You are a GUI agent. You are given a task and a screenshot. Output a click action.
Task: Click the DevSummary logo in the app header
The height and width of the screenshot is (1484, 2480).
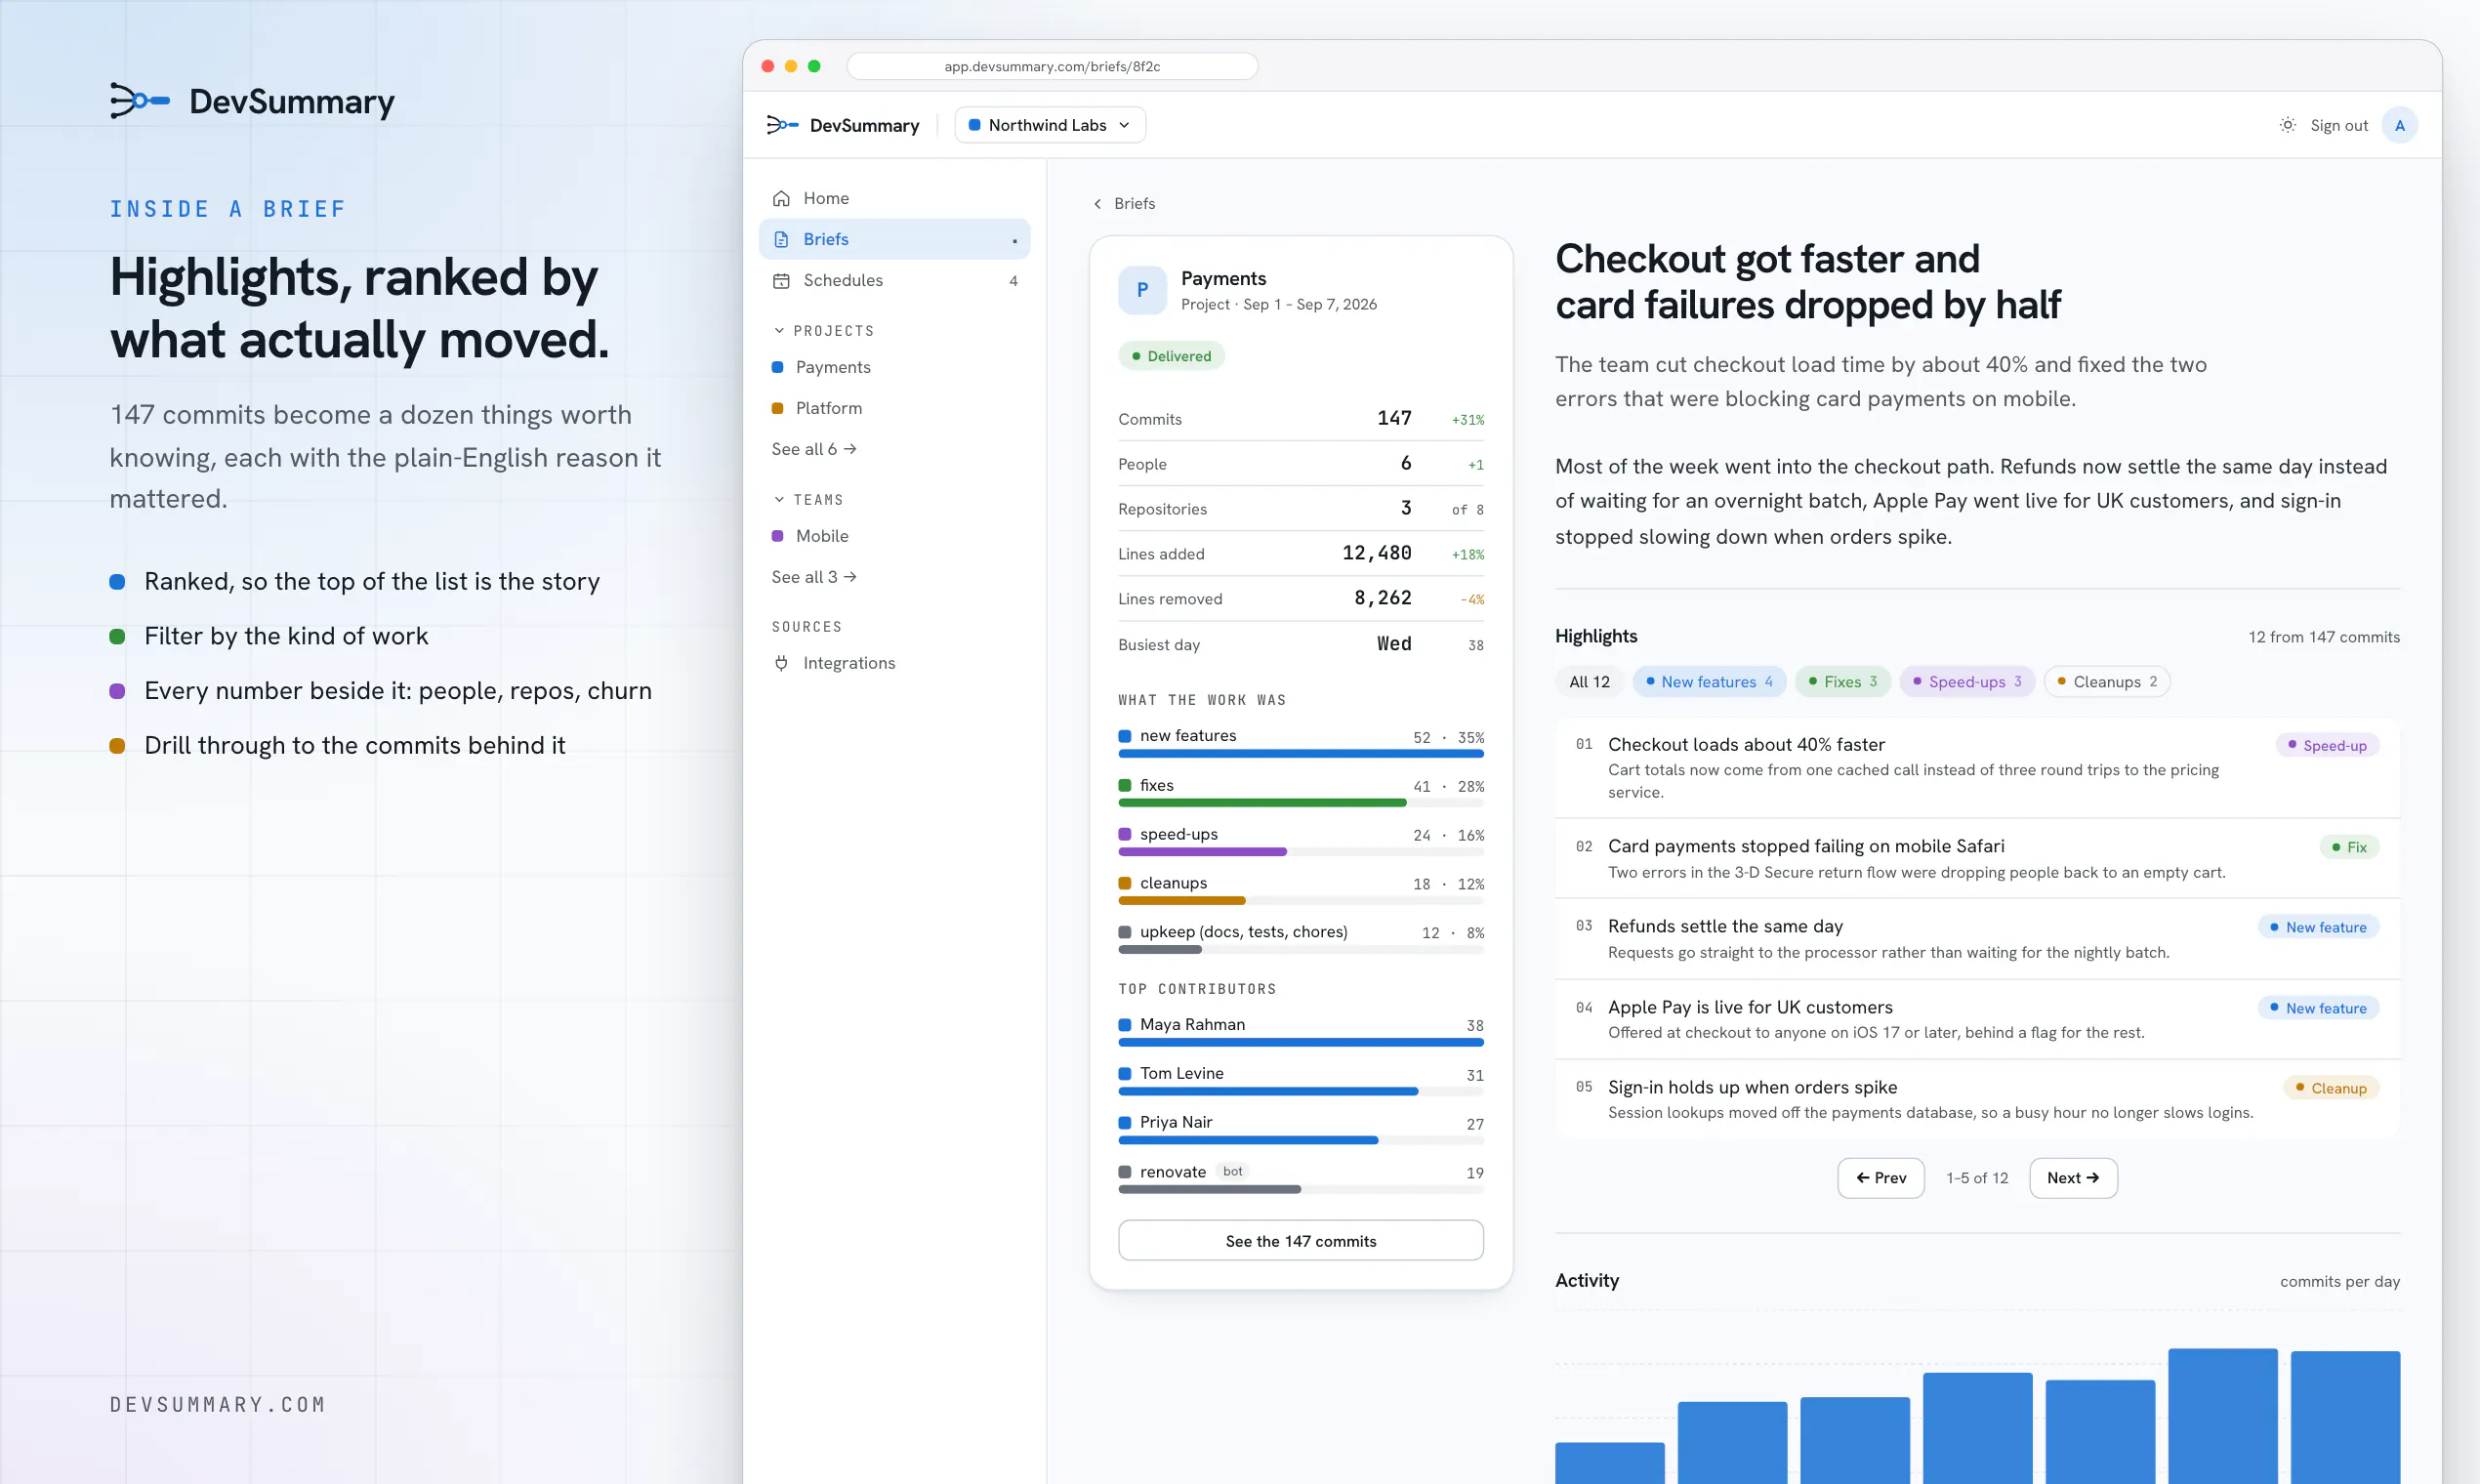(x=842, y=125)
